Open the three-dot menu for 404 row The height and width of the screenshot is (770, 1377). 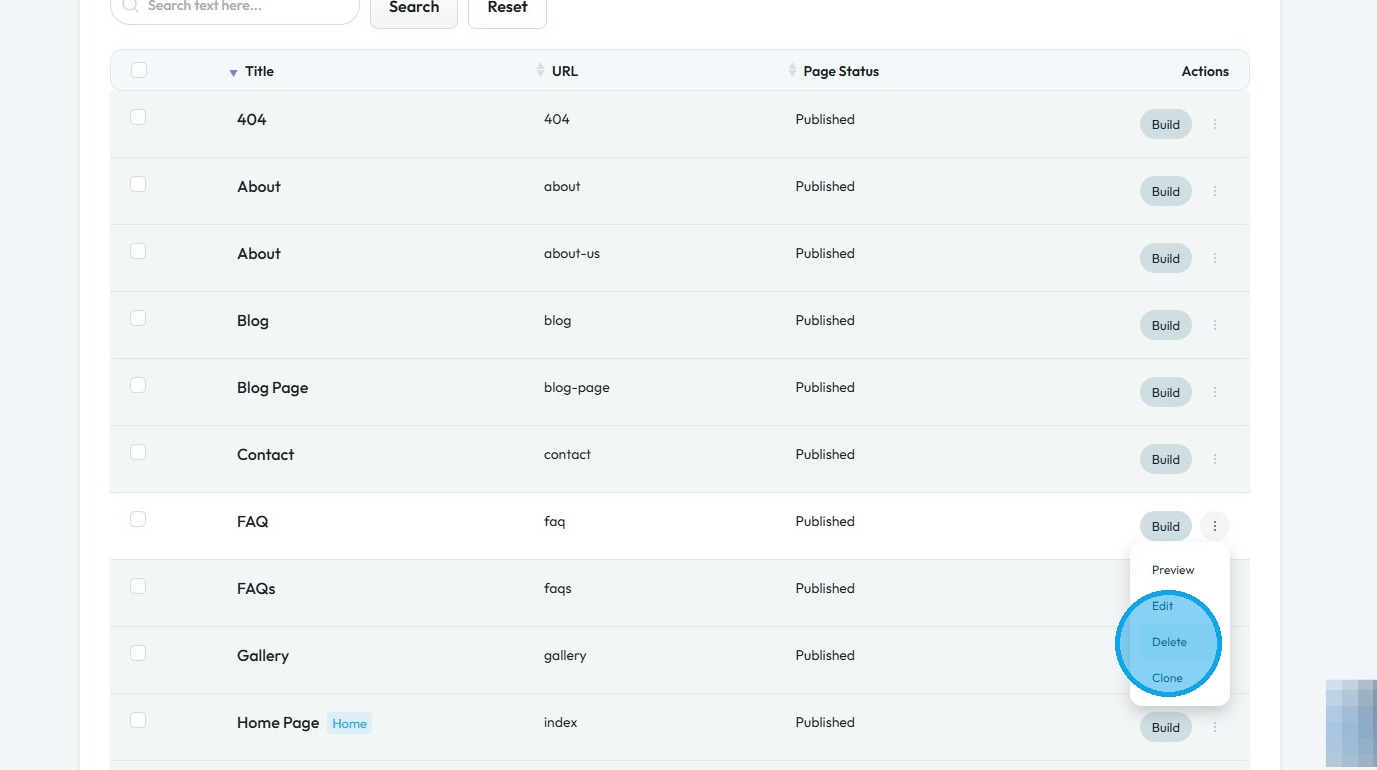1215,125
